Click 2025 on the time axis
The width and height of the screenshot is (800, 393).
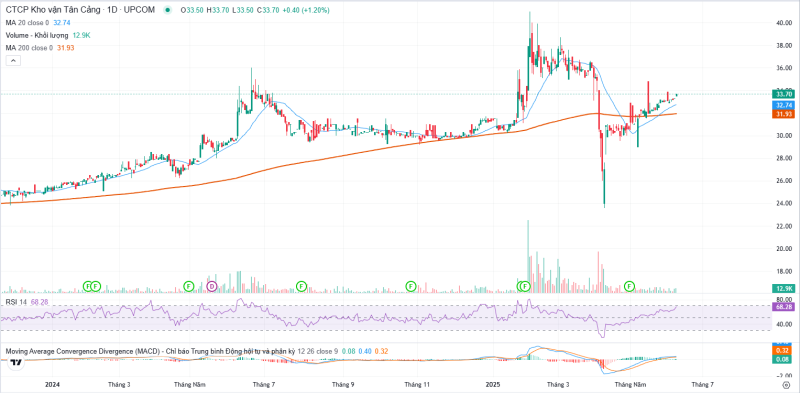[492, 384]
